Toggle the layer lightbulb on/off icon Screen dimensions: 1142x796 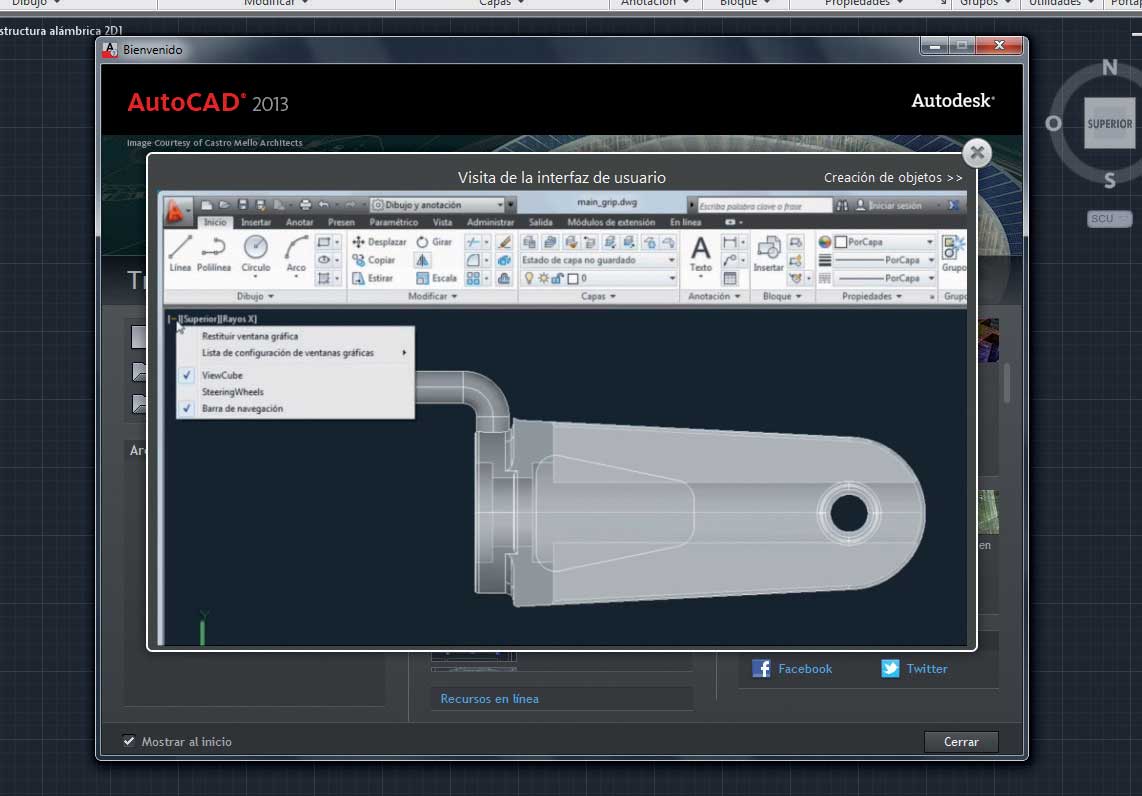coord(529,278)
